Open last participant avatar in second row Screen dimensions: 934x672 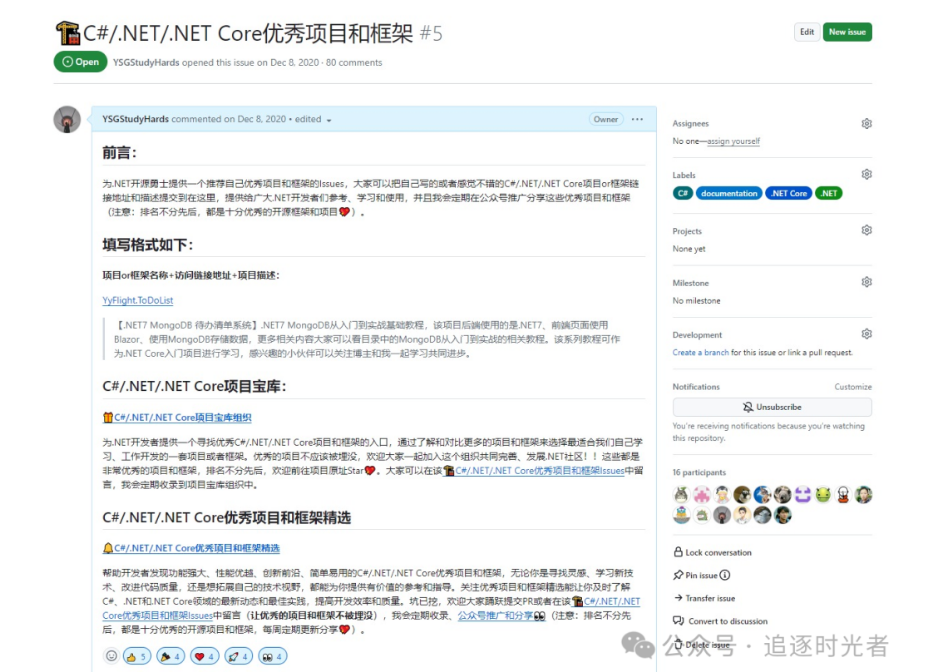pos(783,515)
